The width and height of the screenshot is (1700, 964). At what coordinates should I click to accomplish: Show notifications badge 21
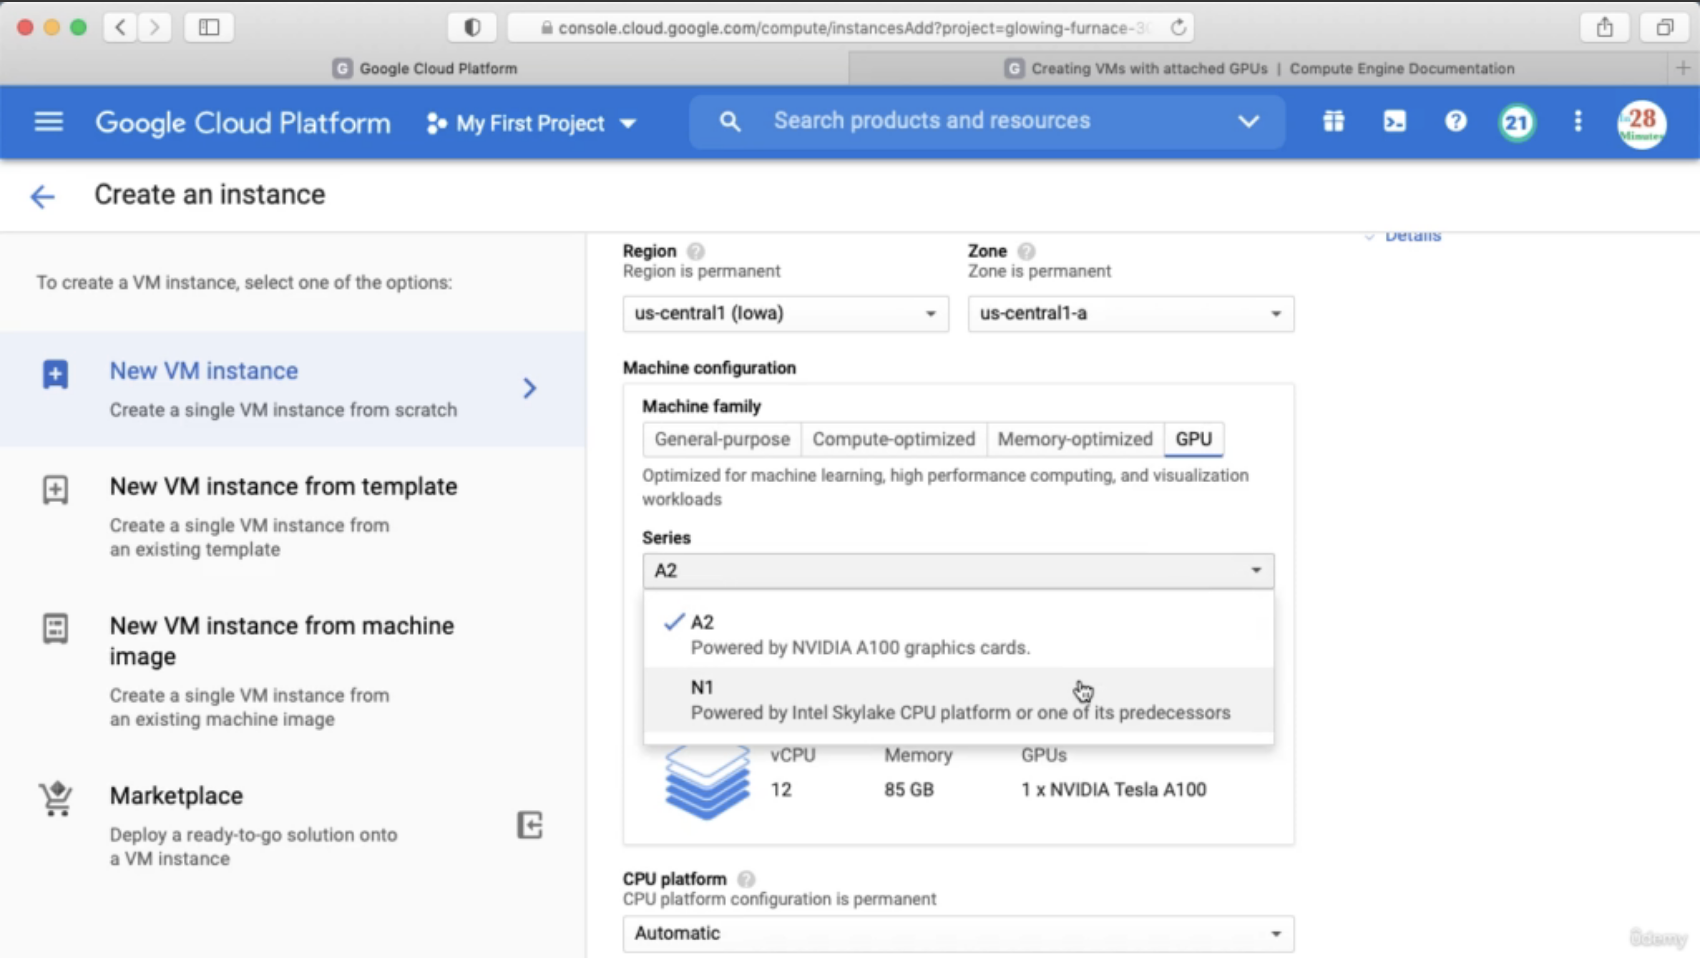pos(1516,122)
